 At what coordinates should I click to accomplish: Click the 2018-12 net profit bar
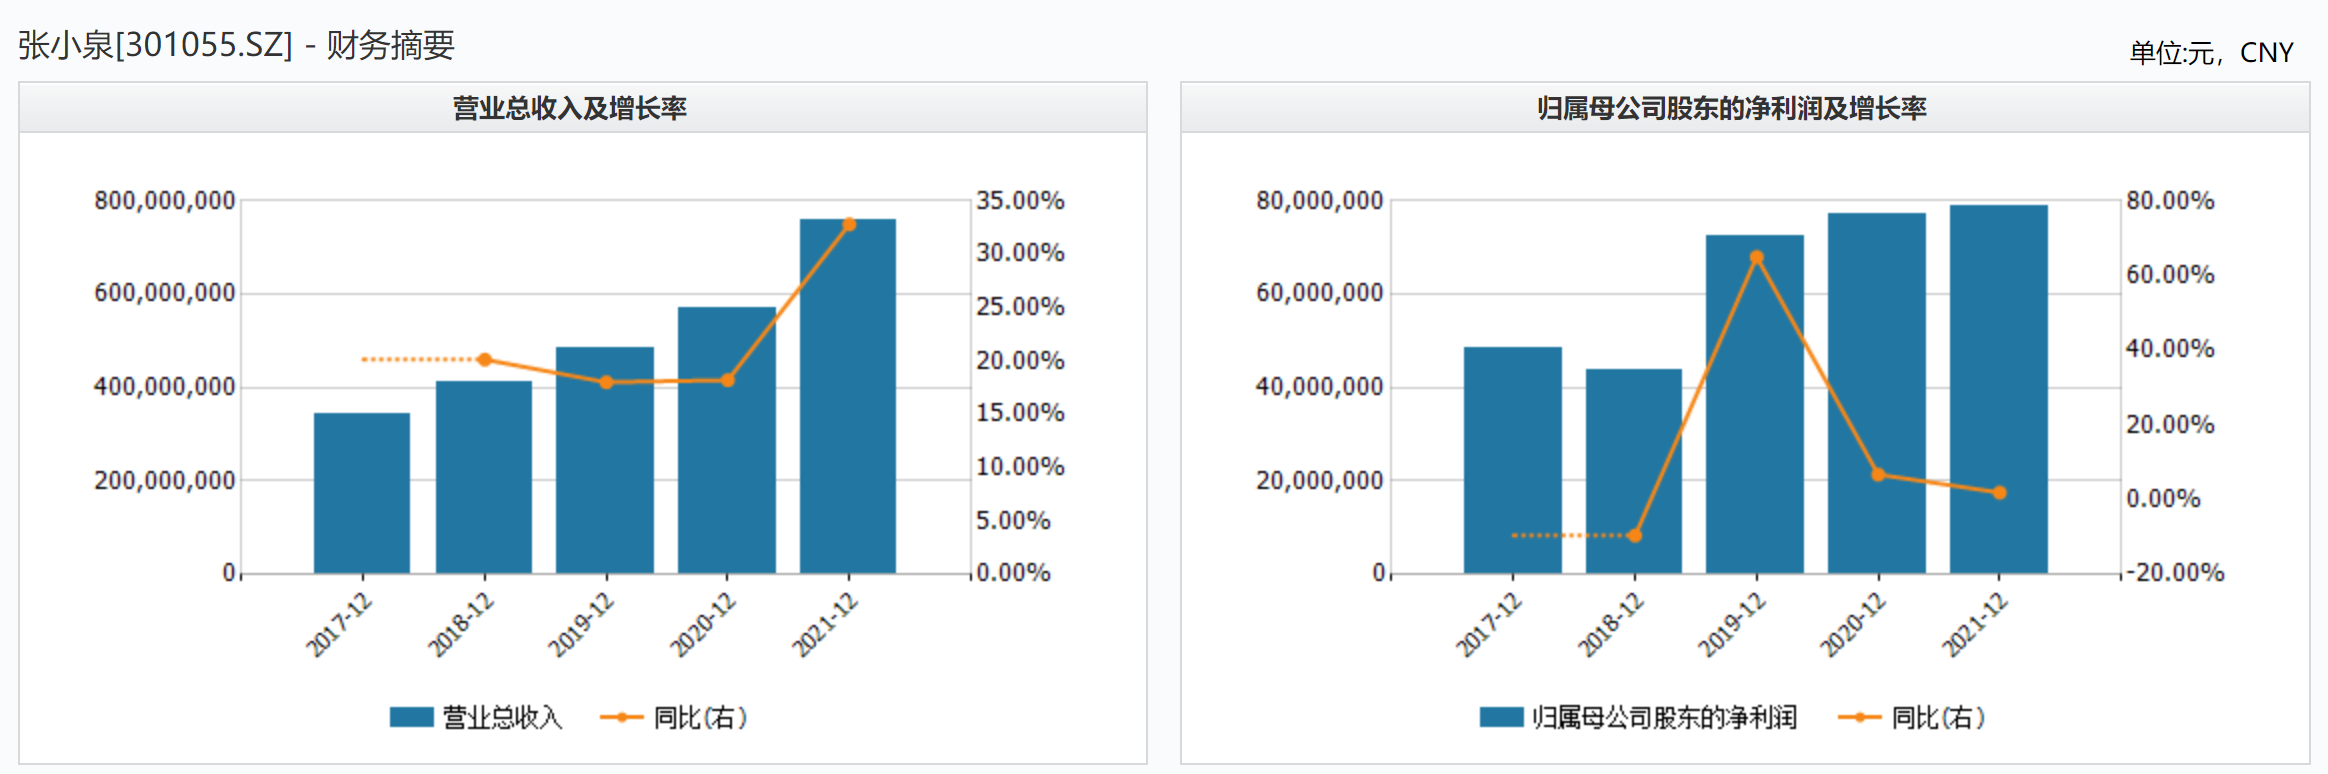click(1634, 471)
